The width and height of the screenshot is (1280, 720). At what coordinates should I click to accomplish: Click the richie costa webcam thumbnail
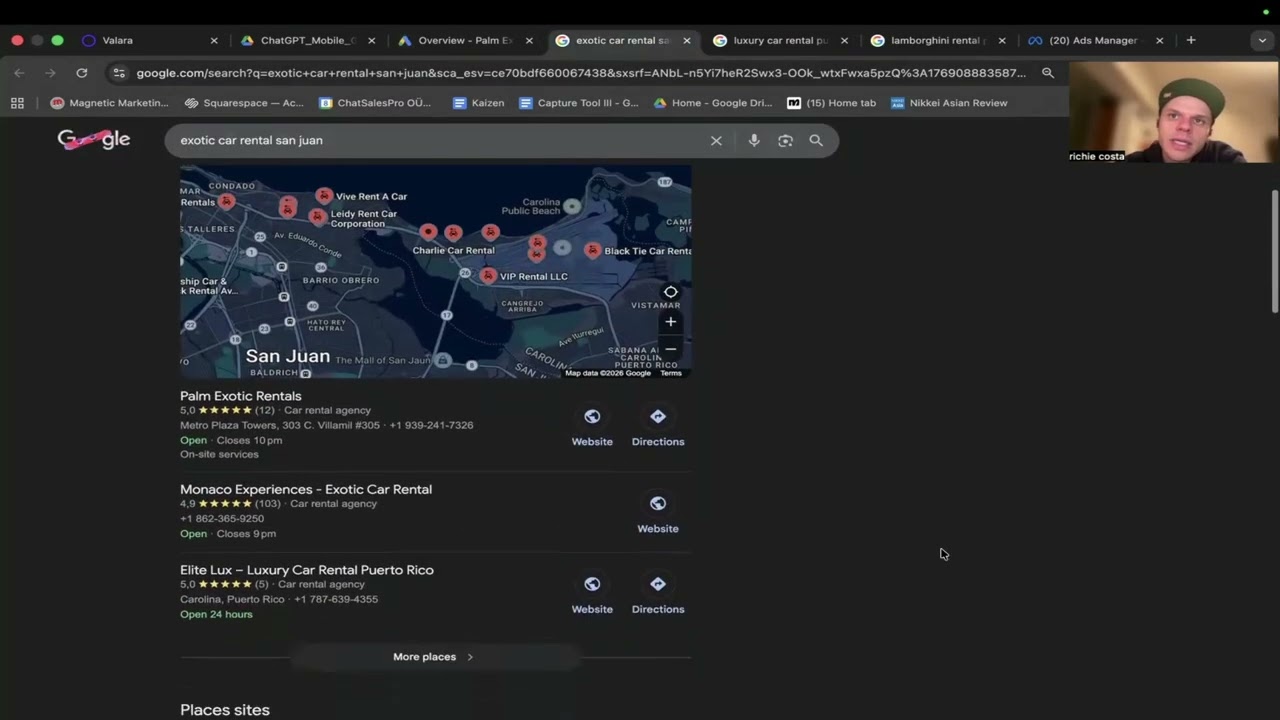[1173, 112]
